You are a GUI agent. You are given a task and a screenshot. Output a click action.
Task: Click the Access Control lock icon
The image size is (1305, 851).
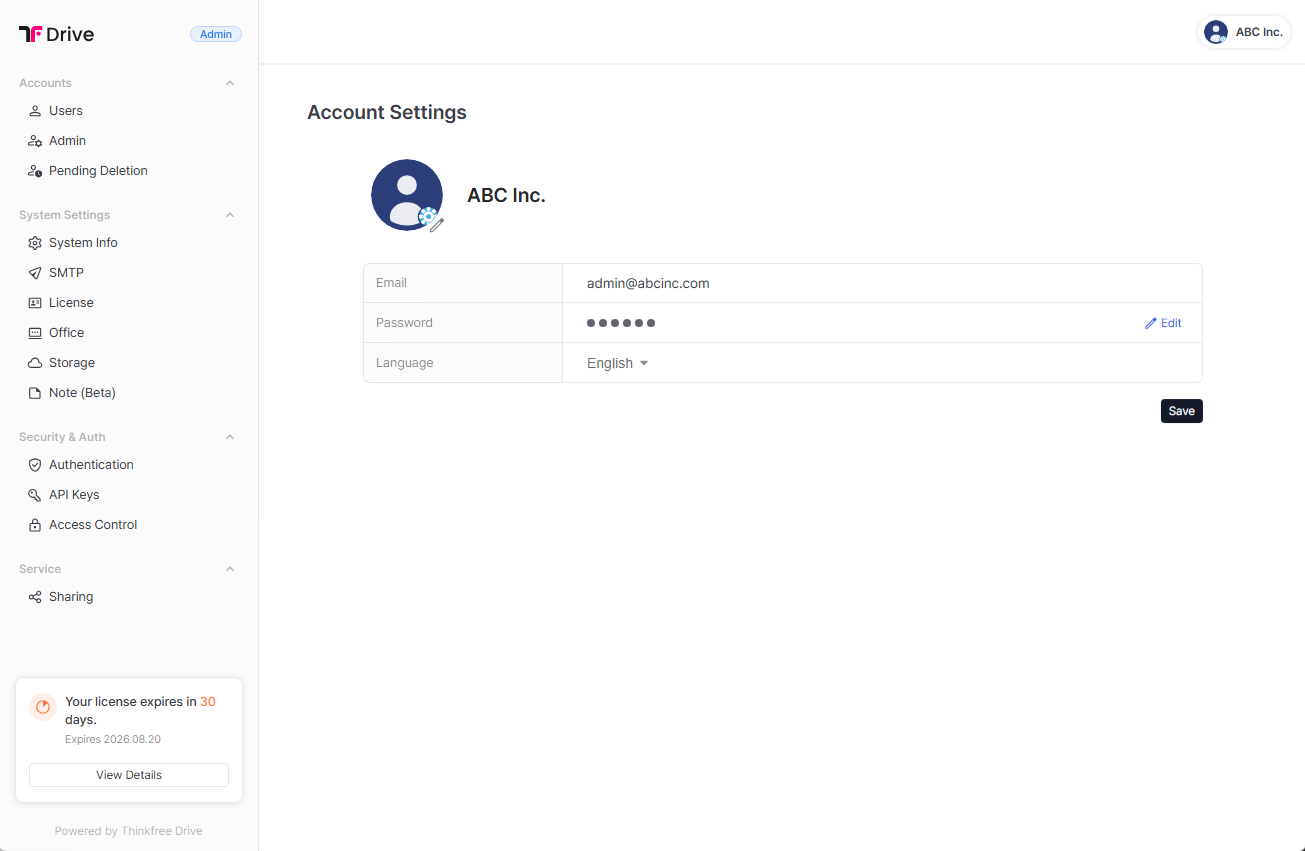pos(35,525)
